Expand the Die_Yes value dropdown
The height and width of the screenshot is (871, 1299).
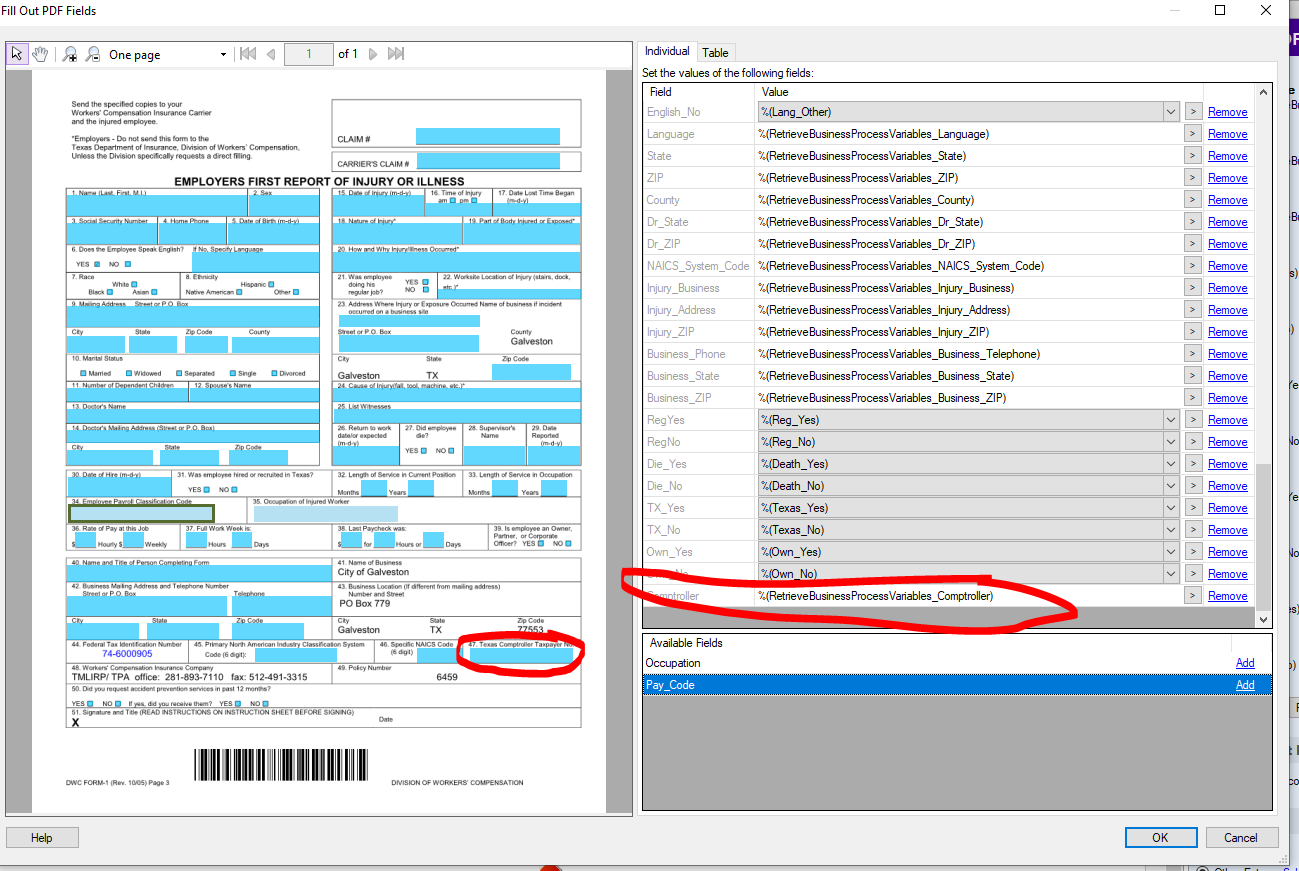point(1171,464)
